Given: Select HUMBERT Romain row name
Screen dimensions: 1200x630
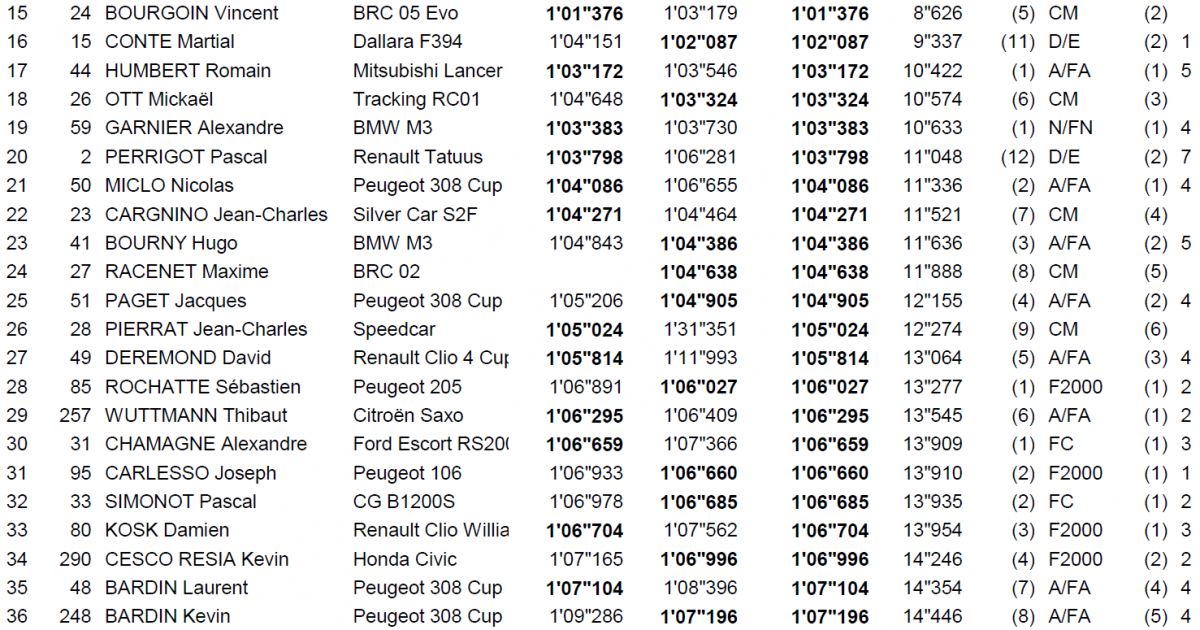Looking at the screenshot, I should click(188, 71).
